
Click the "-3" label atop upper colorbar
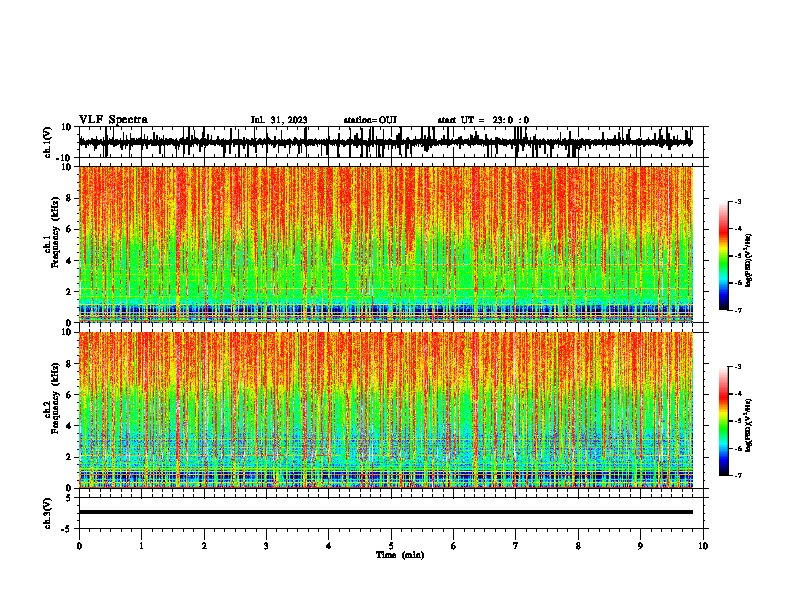point(737,201)
